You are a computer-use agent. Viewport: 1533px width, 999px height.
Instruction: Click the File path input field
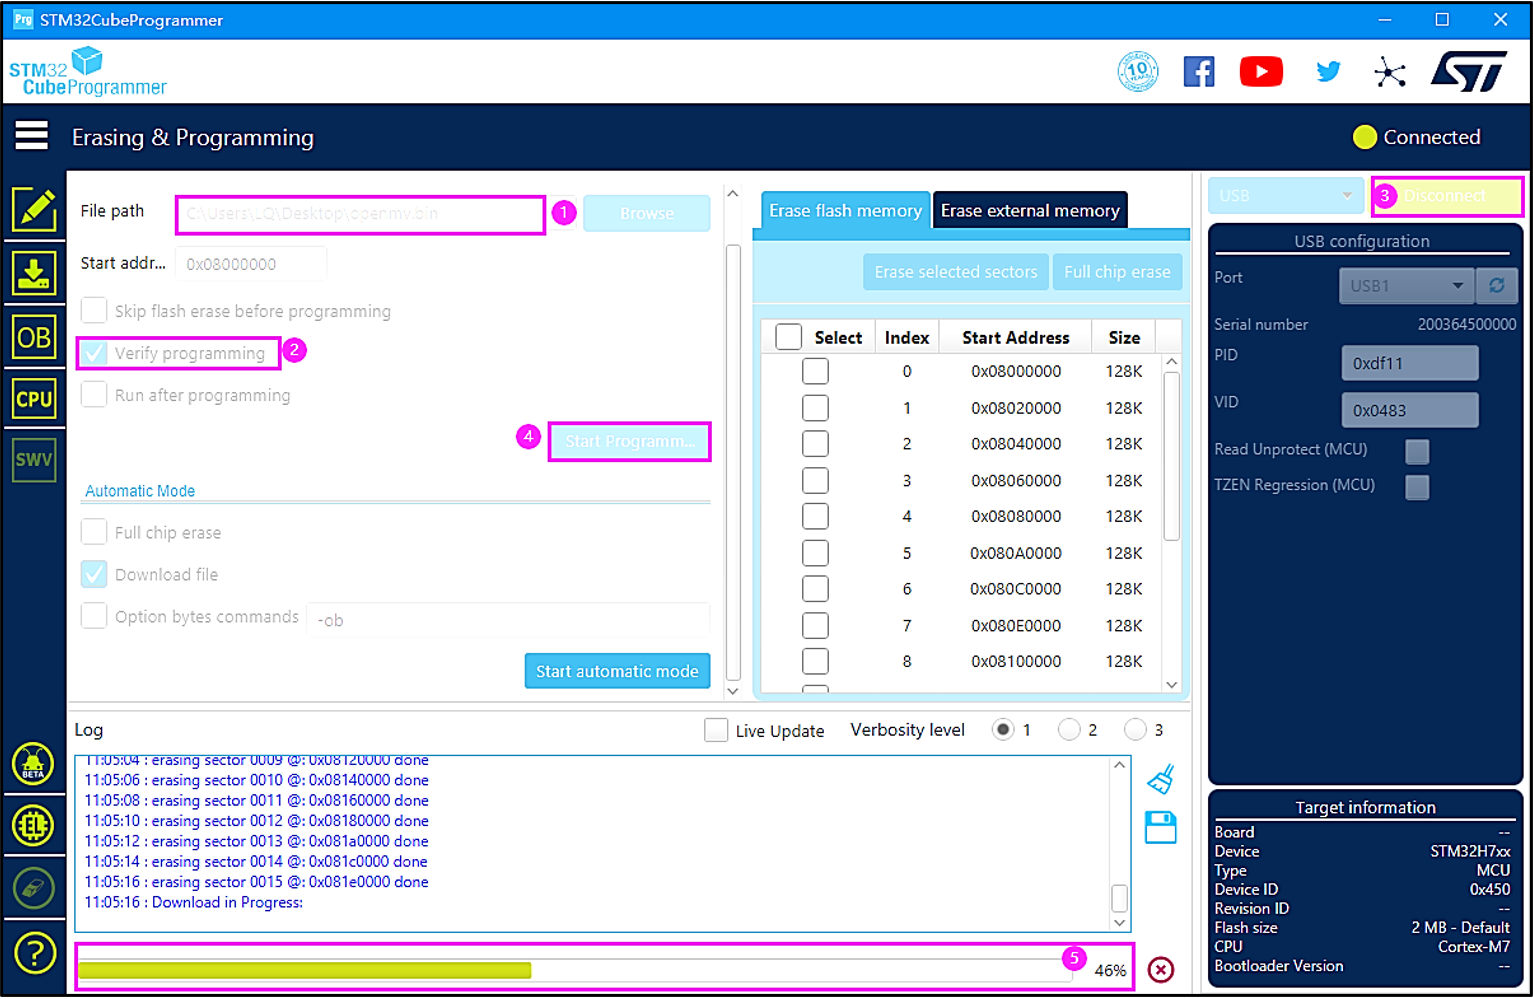click(361, 214)
